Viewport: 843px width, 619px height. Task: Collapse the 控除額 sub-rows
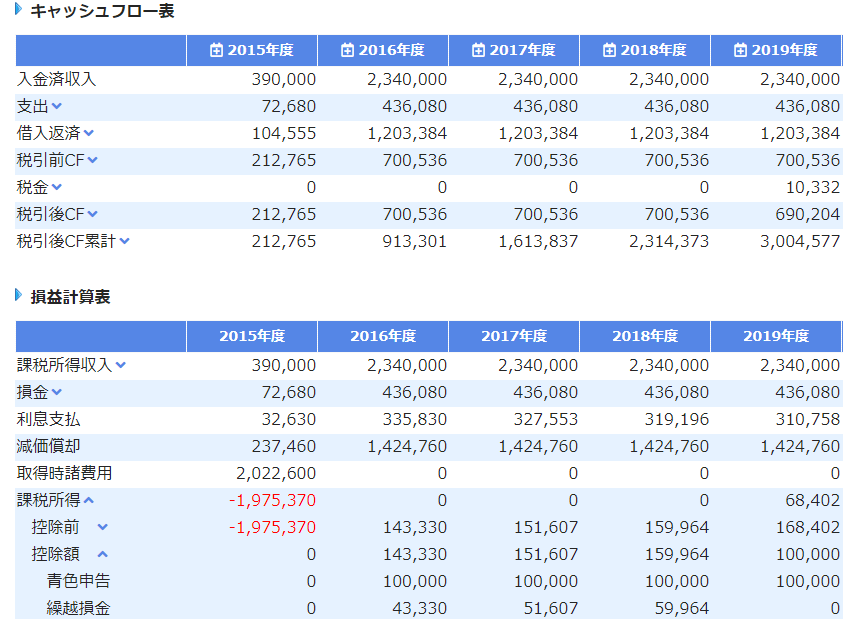(103, 554)
